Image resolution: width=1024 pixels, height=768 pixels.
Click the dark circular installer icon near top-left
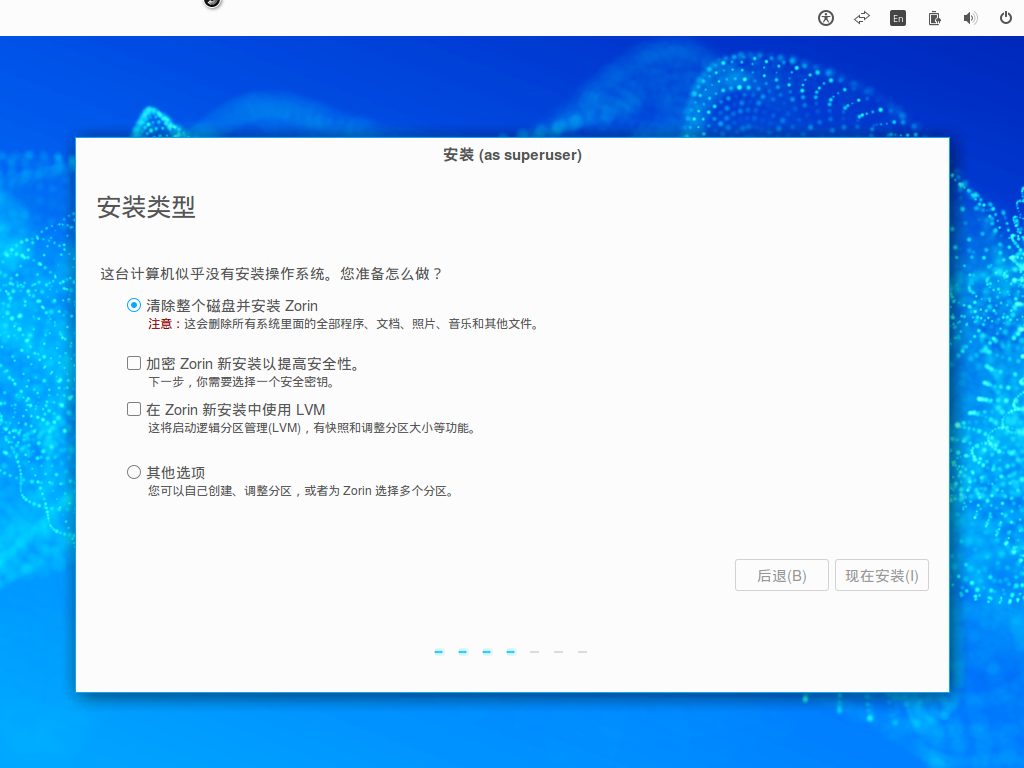(210, 5)
